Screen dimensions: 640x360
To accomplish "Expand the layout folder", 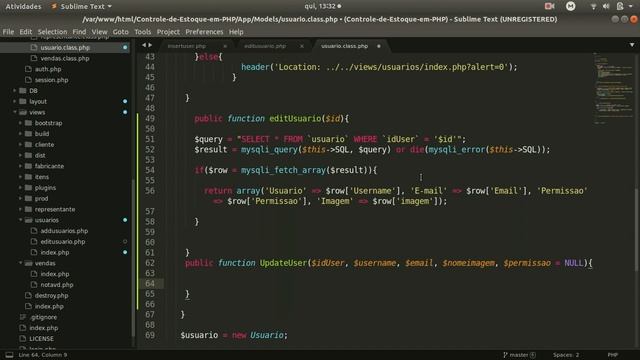I will pyautogui.click(x=14, y=101).
